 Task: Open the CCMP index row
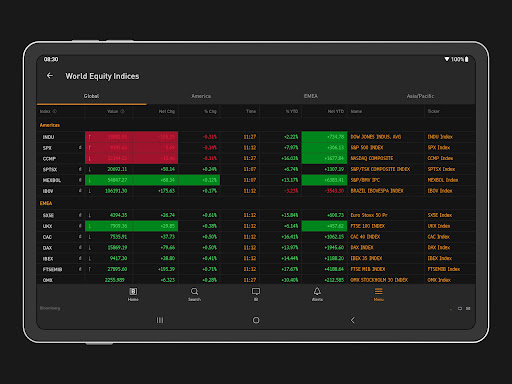click(256, 158)
